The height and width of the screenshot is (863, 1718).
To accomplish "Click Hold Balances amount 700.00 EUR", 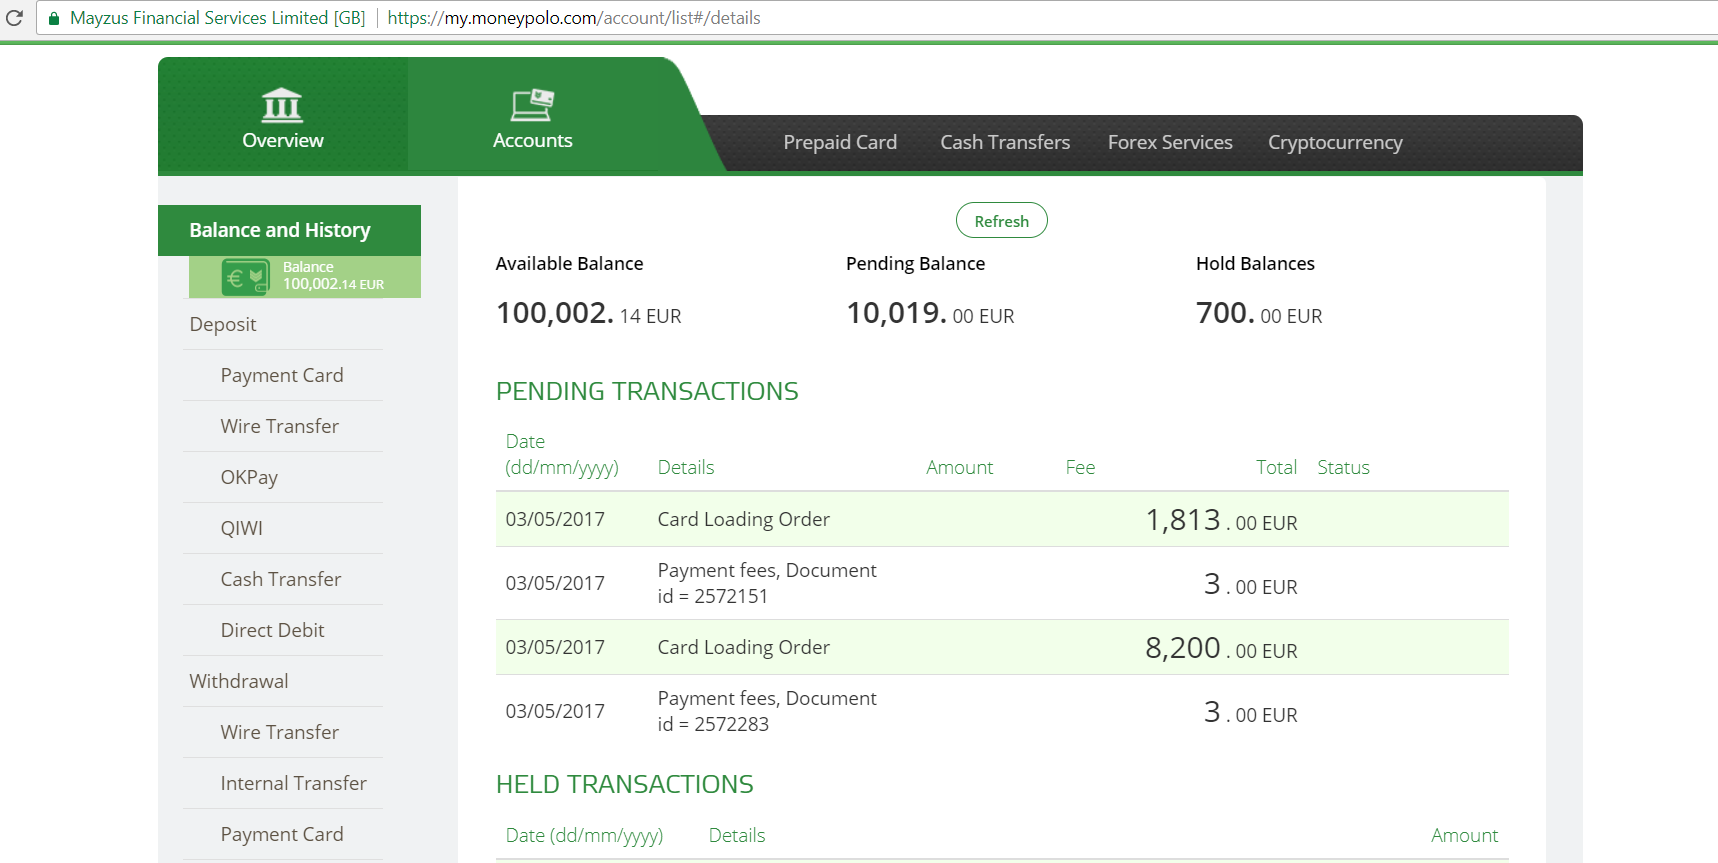I will (1259, 314).
